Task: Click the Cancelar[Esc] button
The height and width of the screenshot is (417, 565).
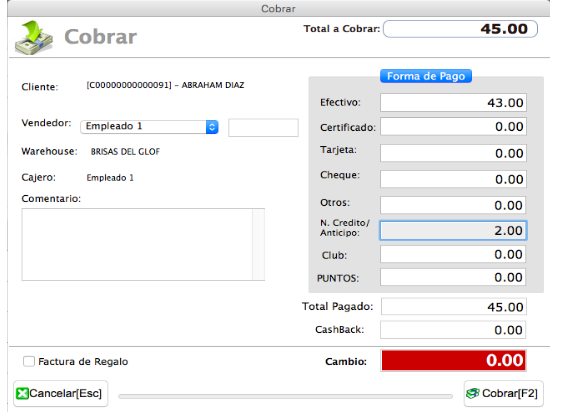Action: point(61,394)
